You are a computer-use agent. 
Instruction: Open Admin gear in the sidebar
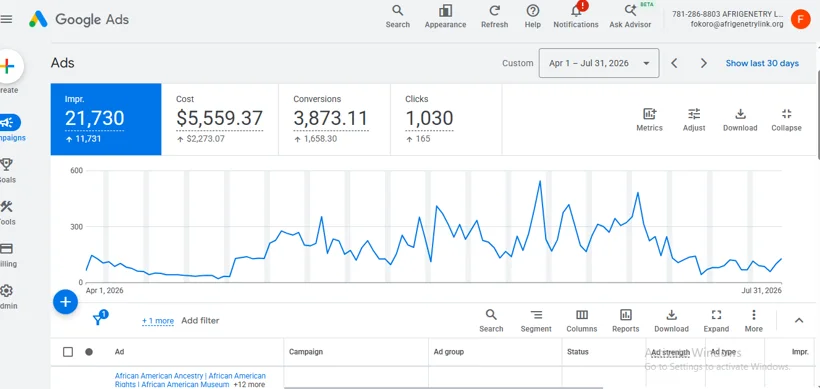[x=7, y=296]
